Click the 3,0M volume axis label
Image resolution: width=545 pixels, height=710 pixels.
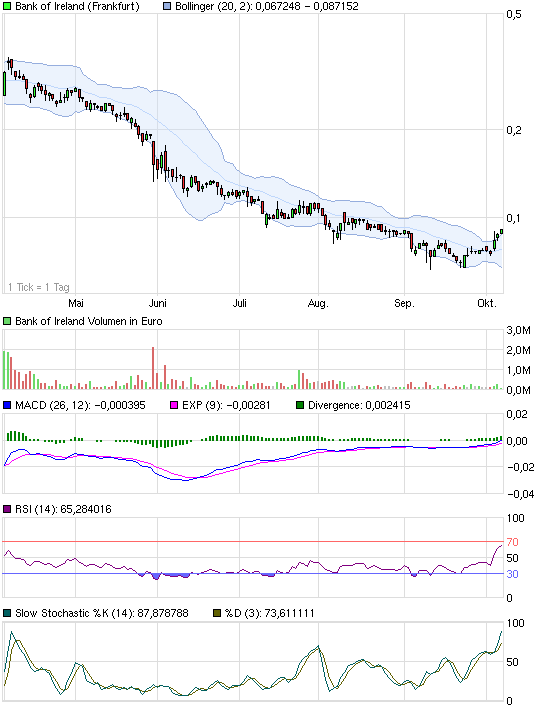click(518, 330)
